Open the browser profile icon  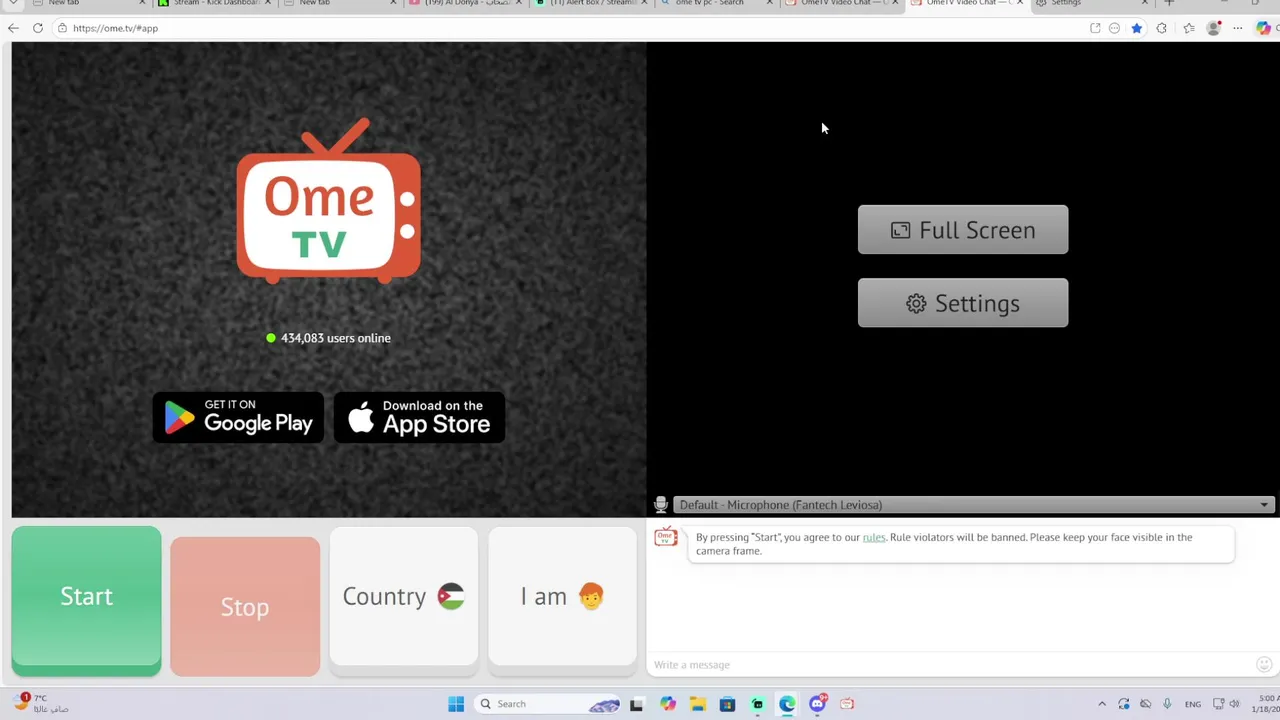[x=1213, y=28]
